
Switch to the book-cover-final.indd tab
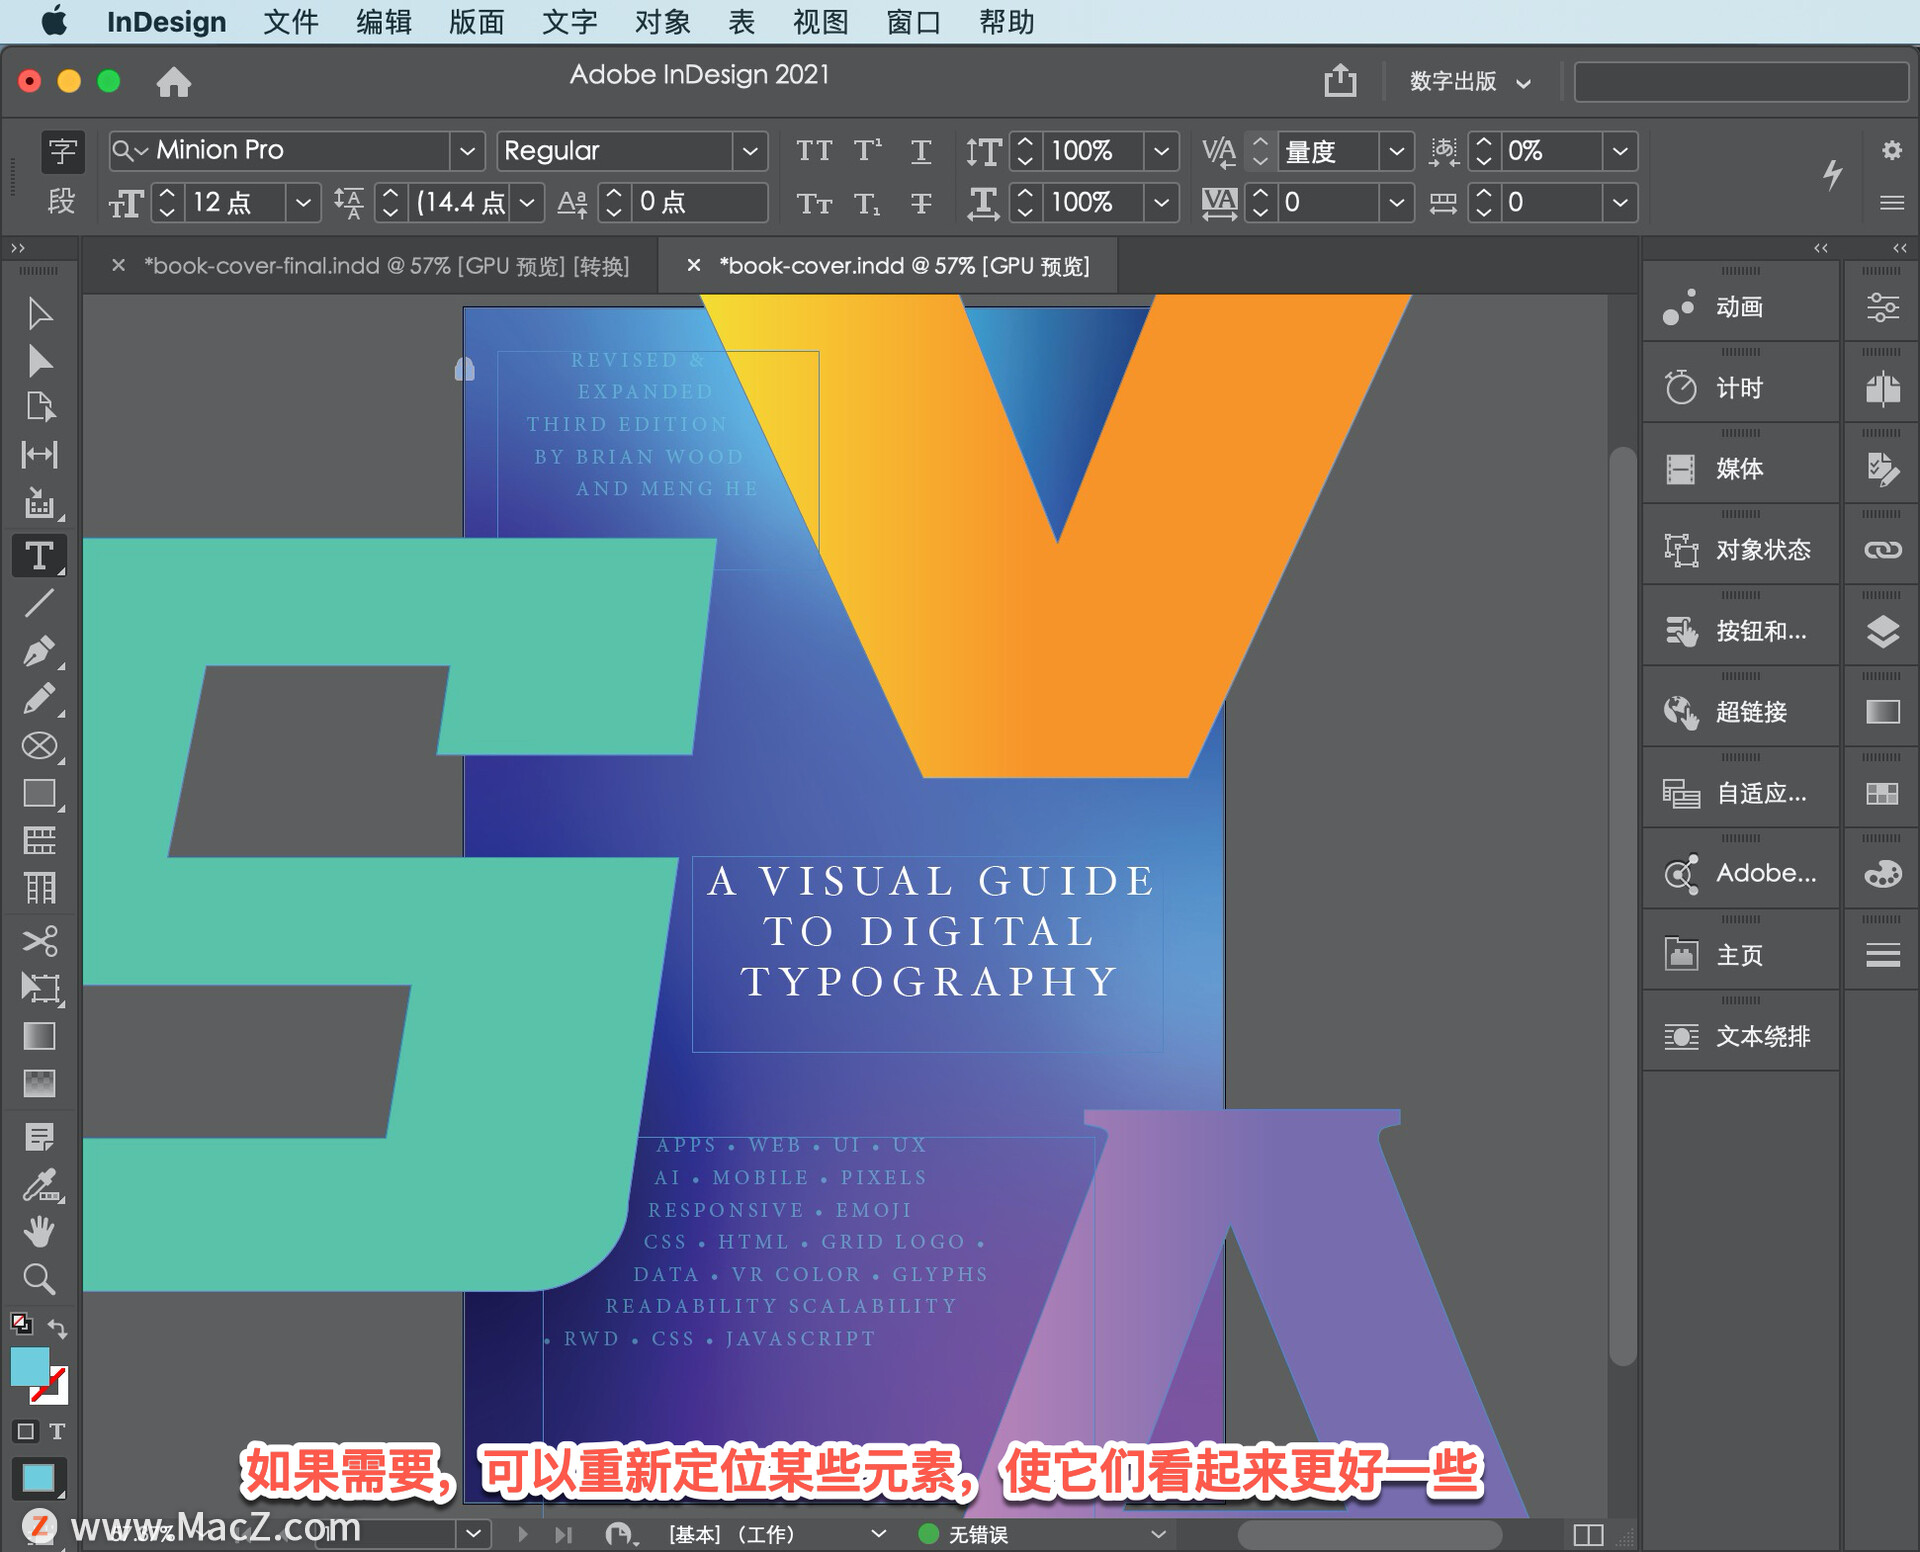(386, 266)
